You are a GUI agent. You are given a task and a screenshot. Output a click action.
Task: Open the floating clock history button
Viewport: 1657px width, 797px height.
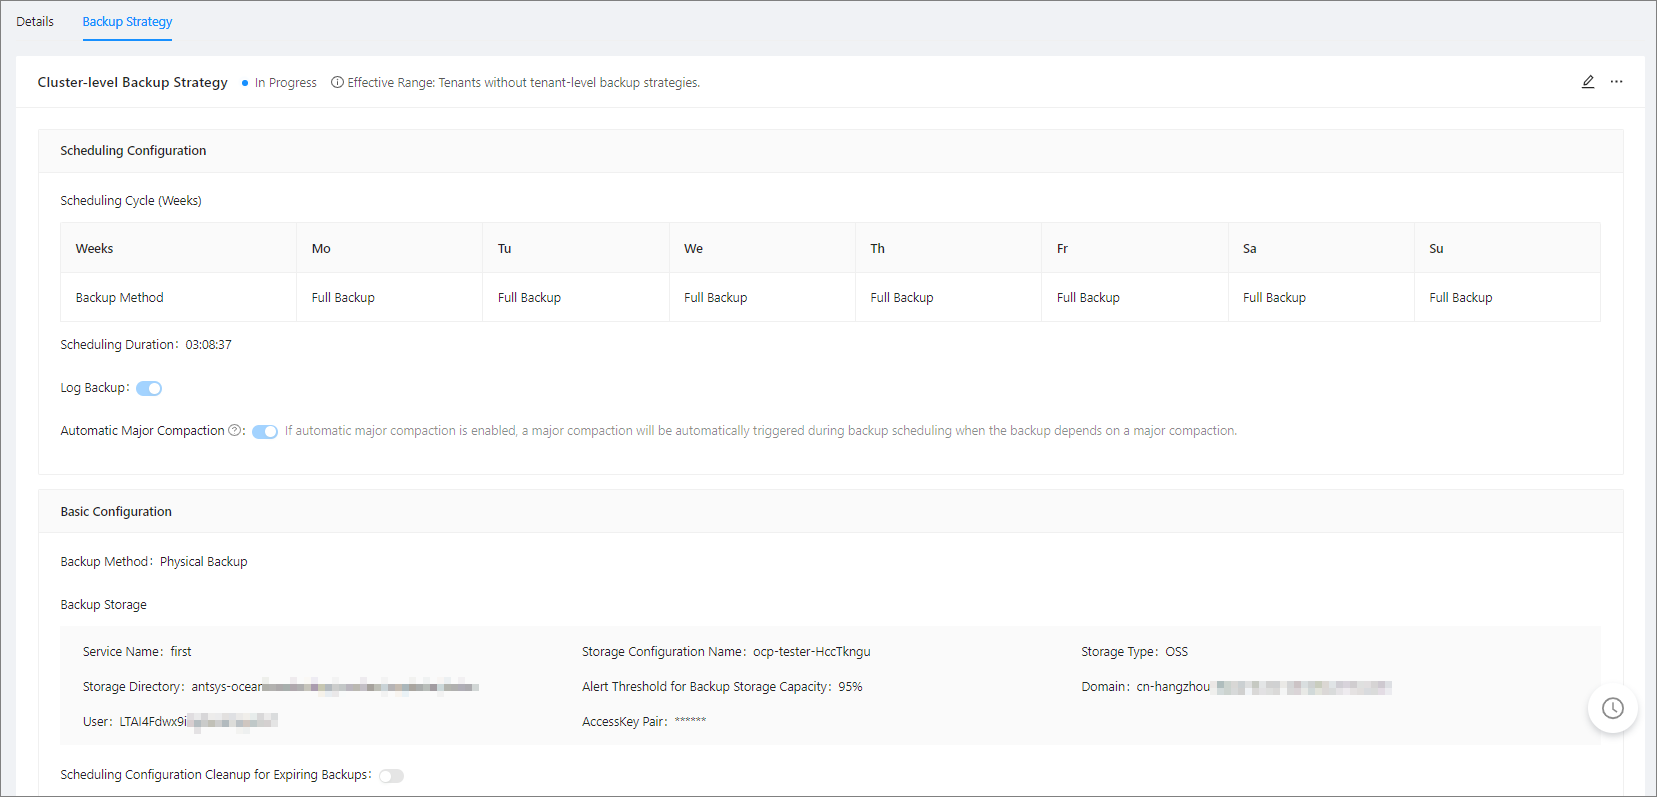click(1612, 708)
